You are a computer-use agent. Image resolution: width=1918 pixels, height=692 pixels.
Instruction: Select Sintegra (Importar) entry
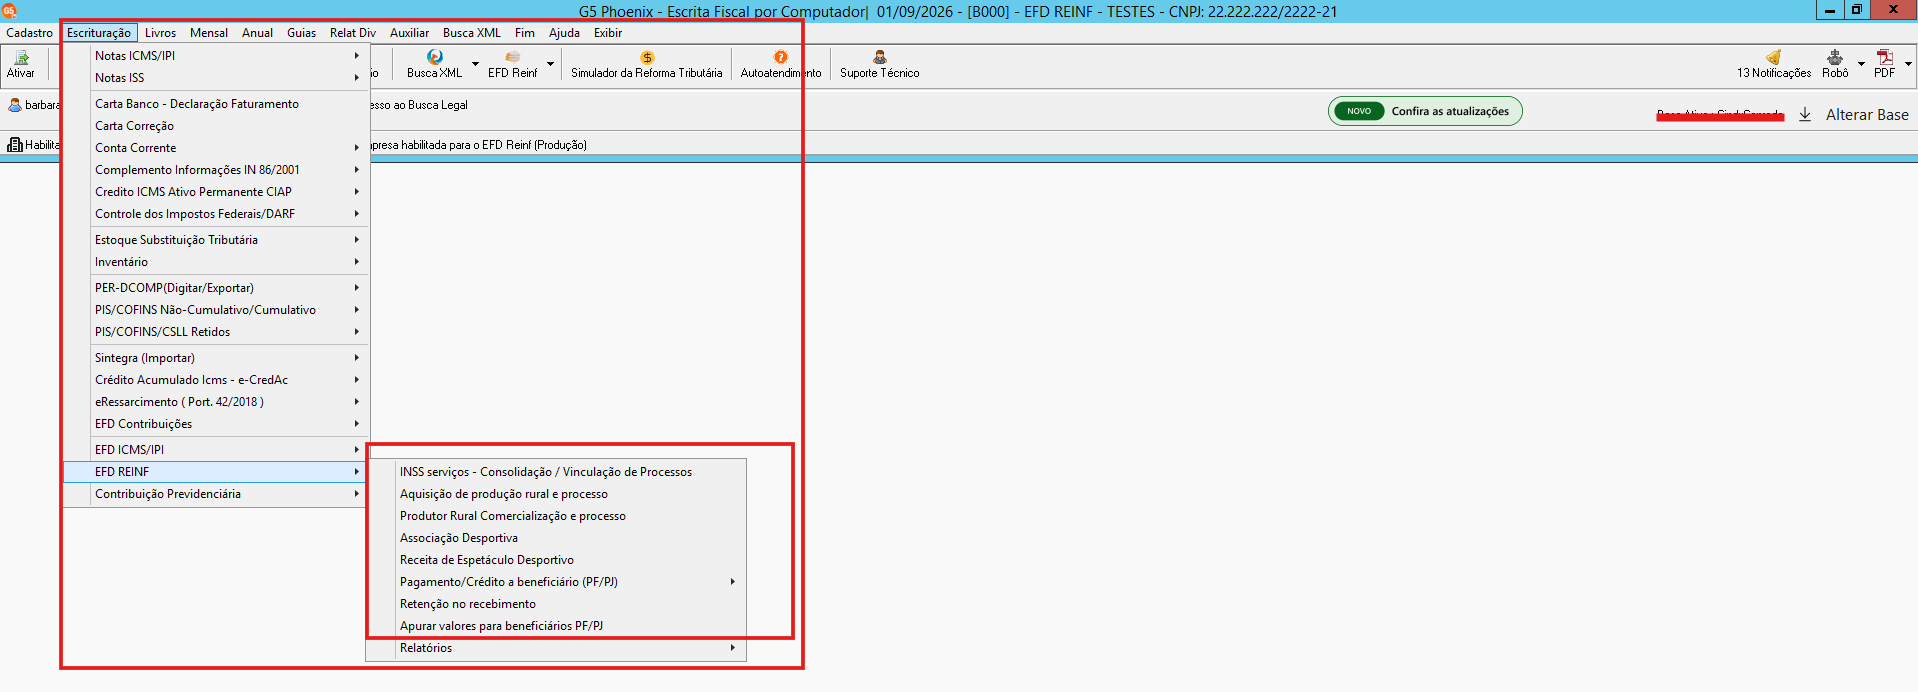click(x=216, y=358)
